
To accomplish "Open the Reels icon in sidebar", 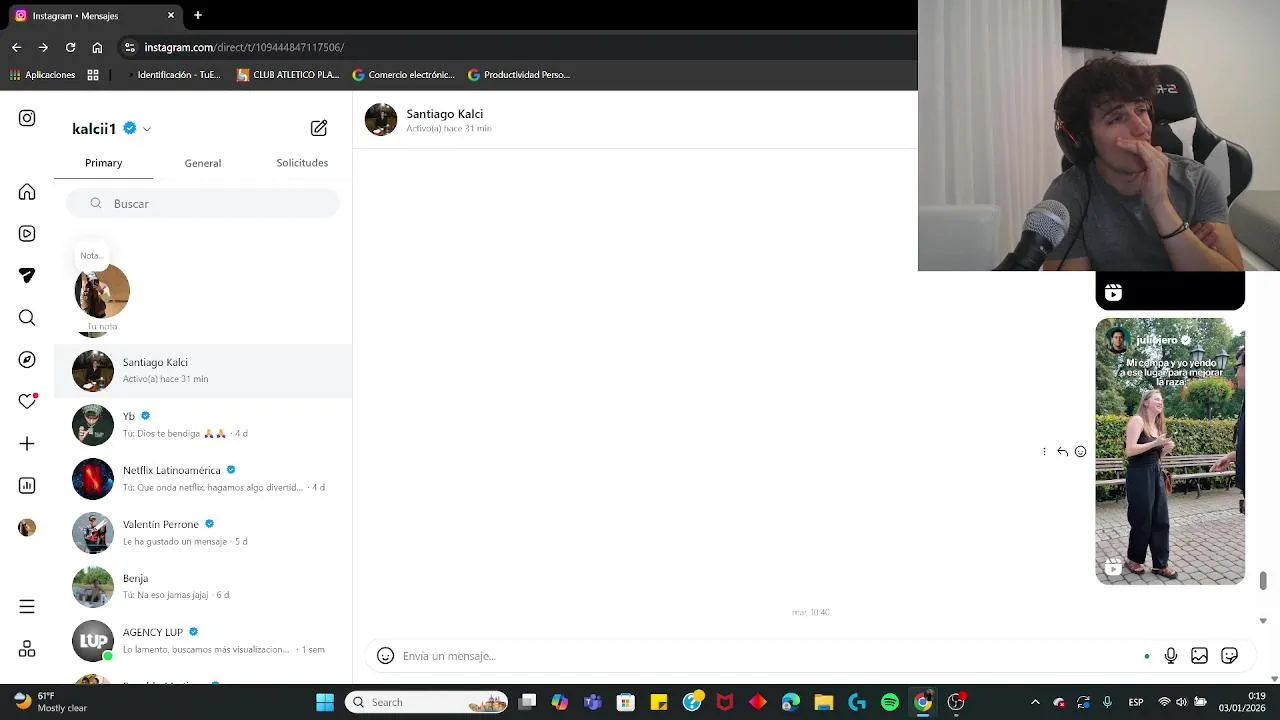I will tap(27, 234).
